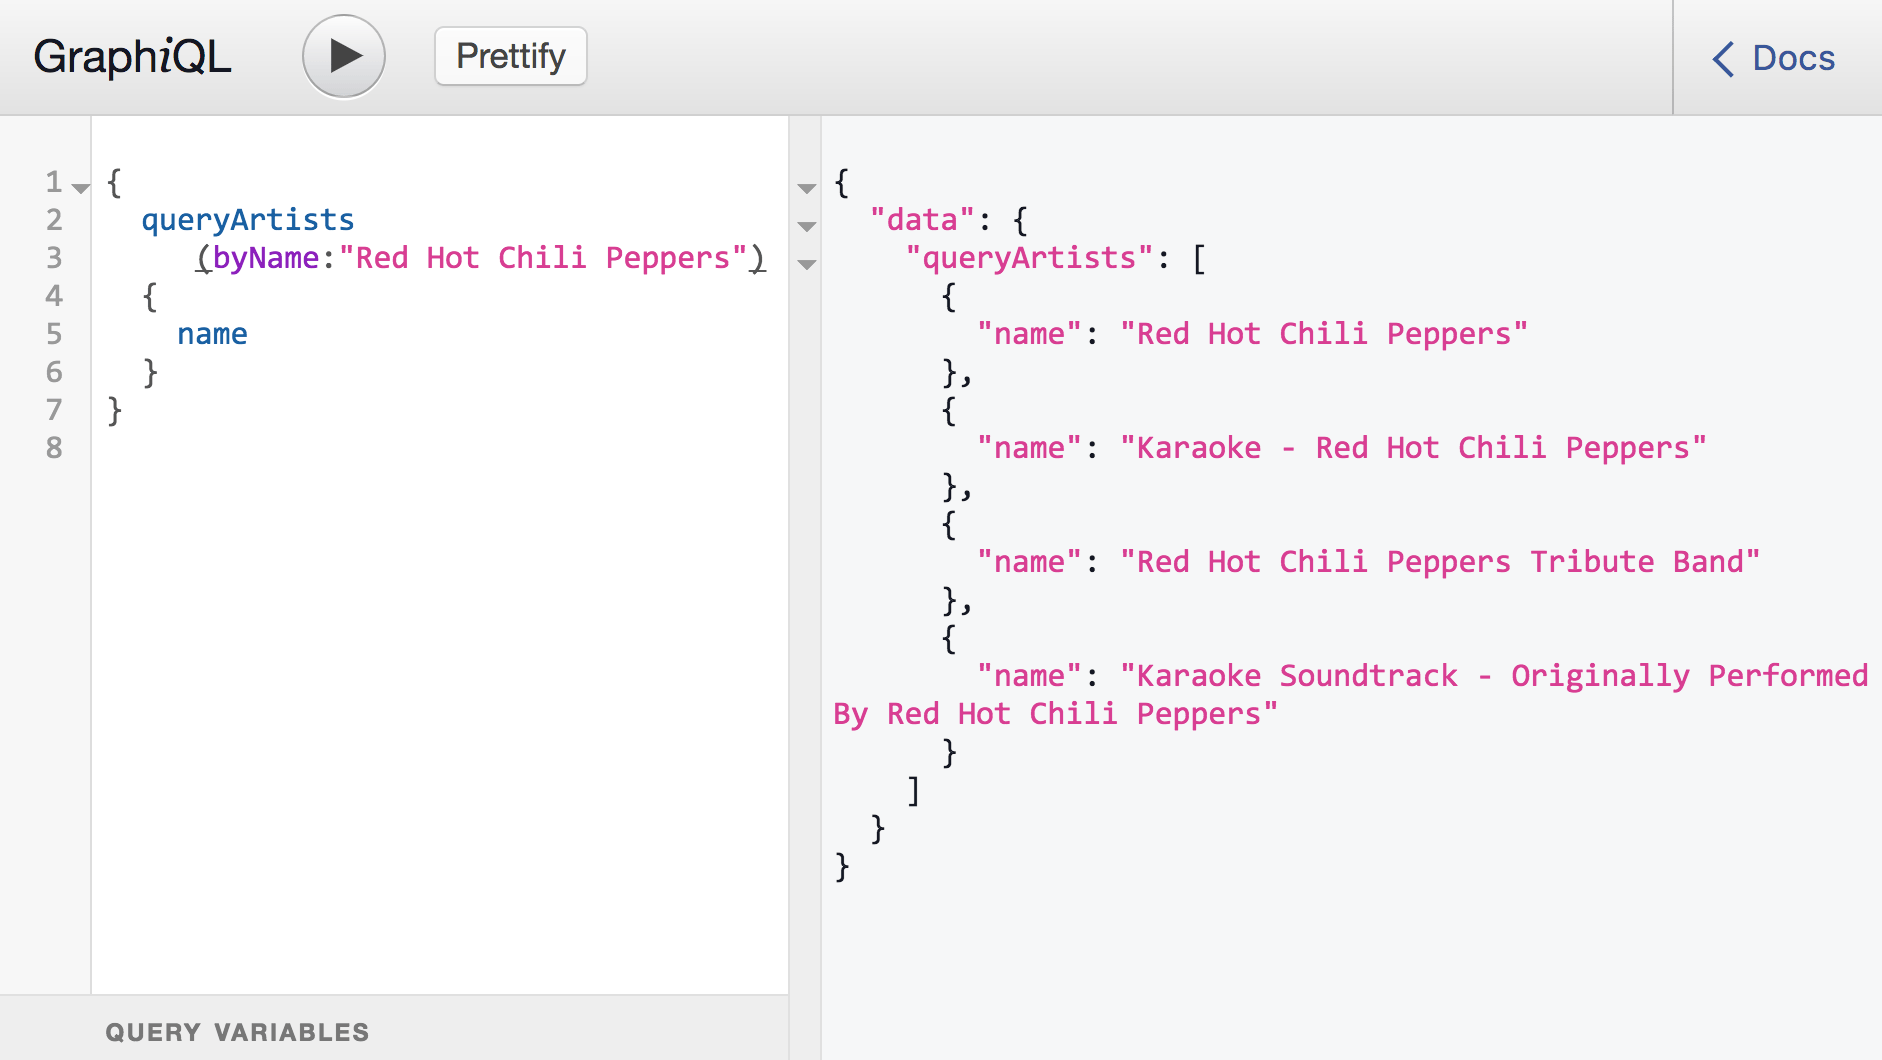Collapse the "data" object fold arrow
The image size is (1882, 1060).
pos(807,226)
